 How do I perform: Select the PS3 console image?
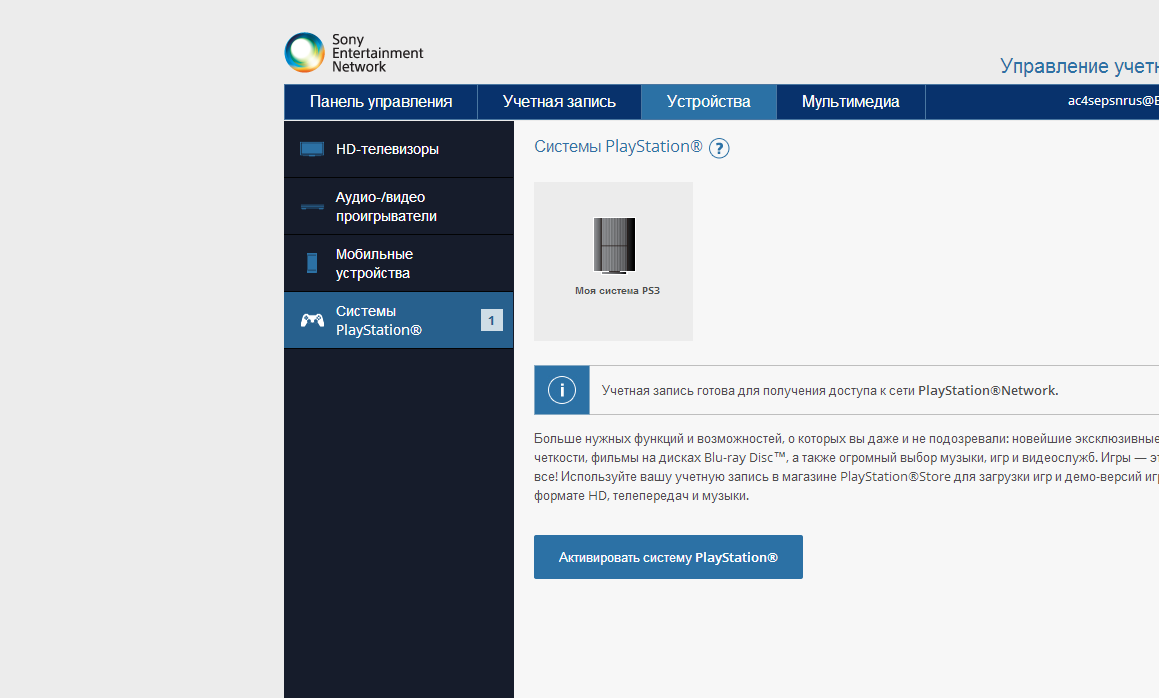(614, 245)
